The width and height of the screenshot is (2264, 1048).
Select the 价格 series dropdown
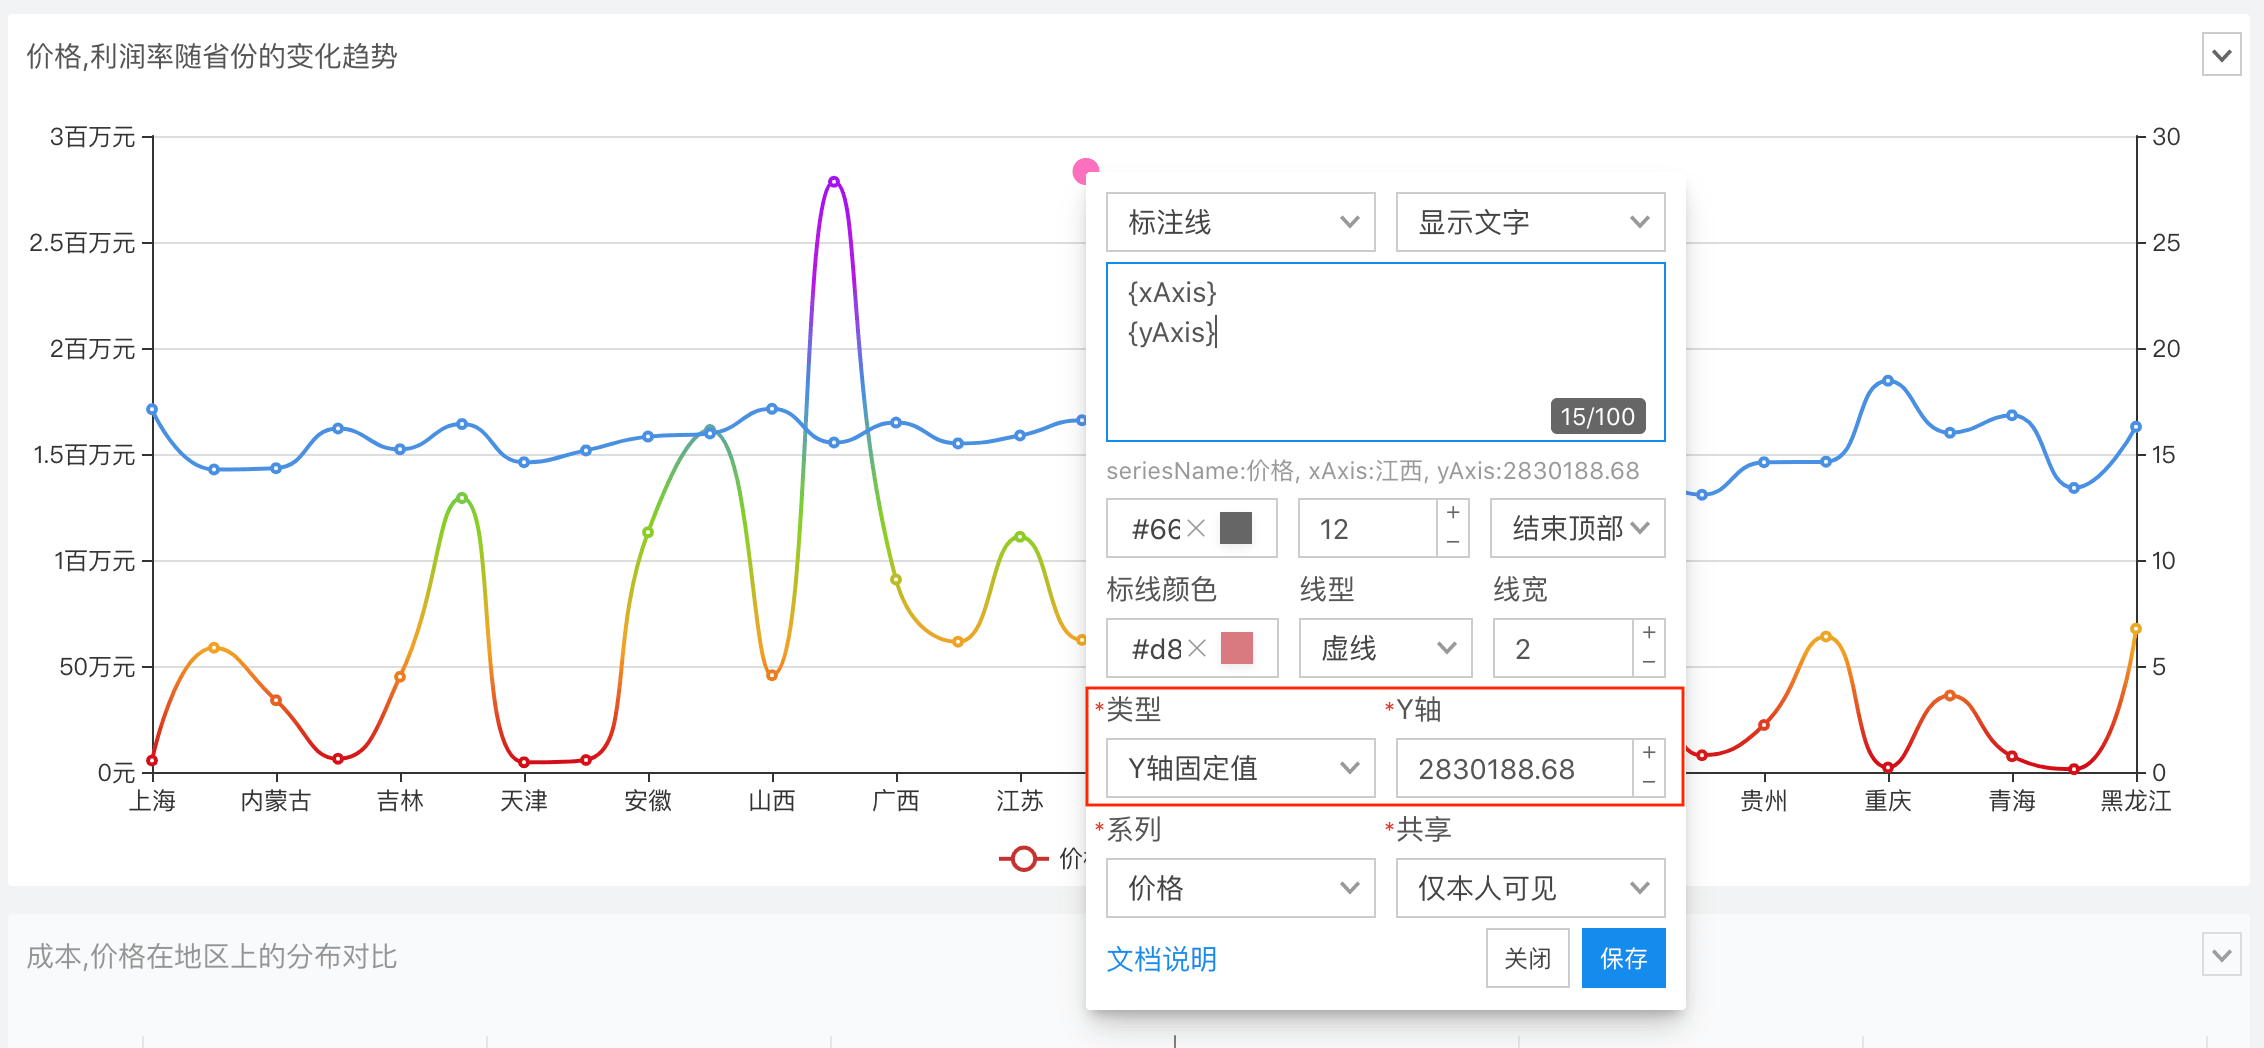(x=1240, y=888)
